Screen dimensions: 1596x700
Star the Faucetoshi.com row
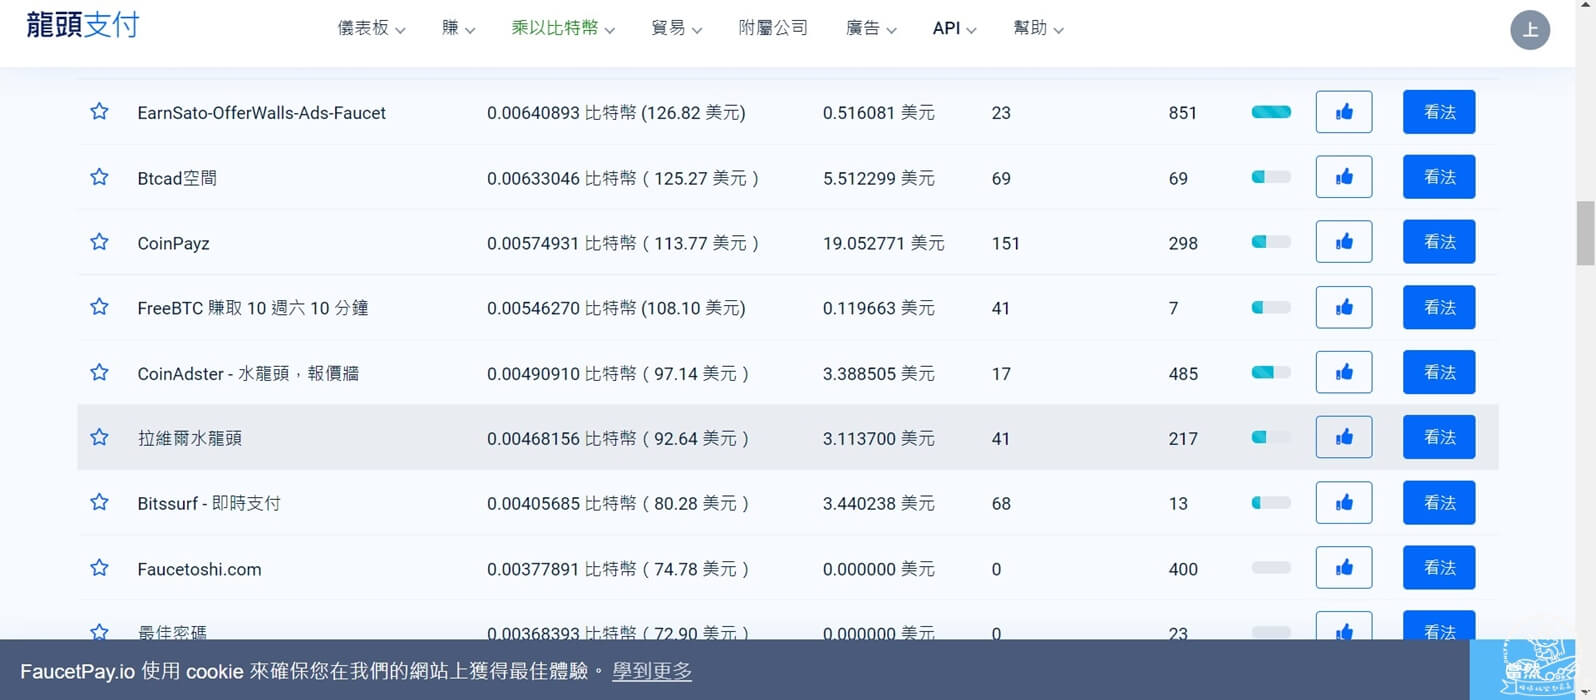pyautogui.click(x=99, y=568)
